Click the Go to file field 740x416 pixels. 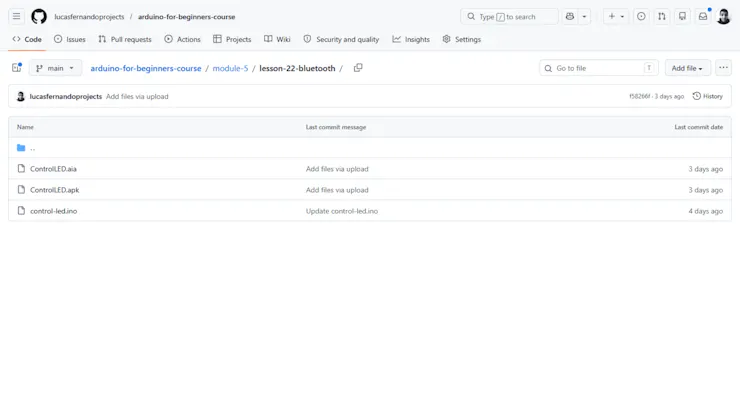(x=598, y=68)
